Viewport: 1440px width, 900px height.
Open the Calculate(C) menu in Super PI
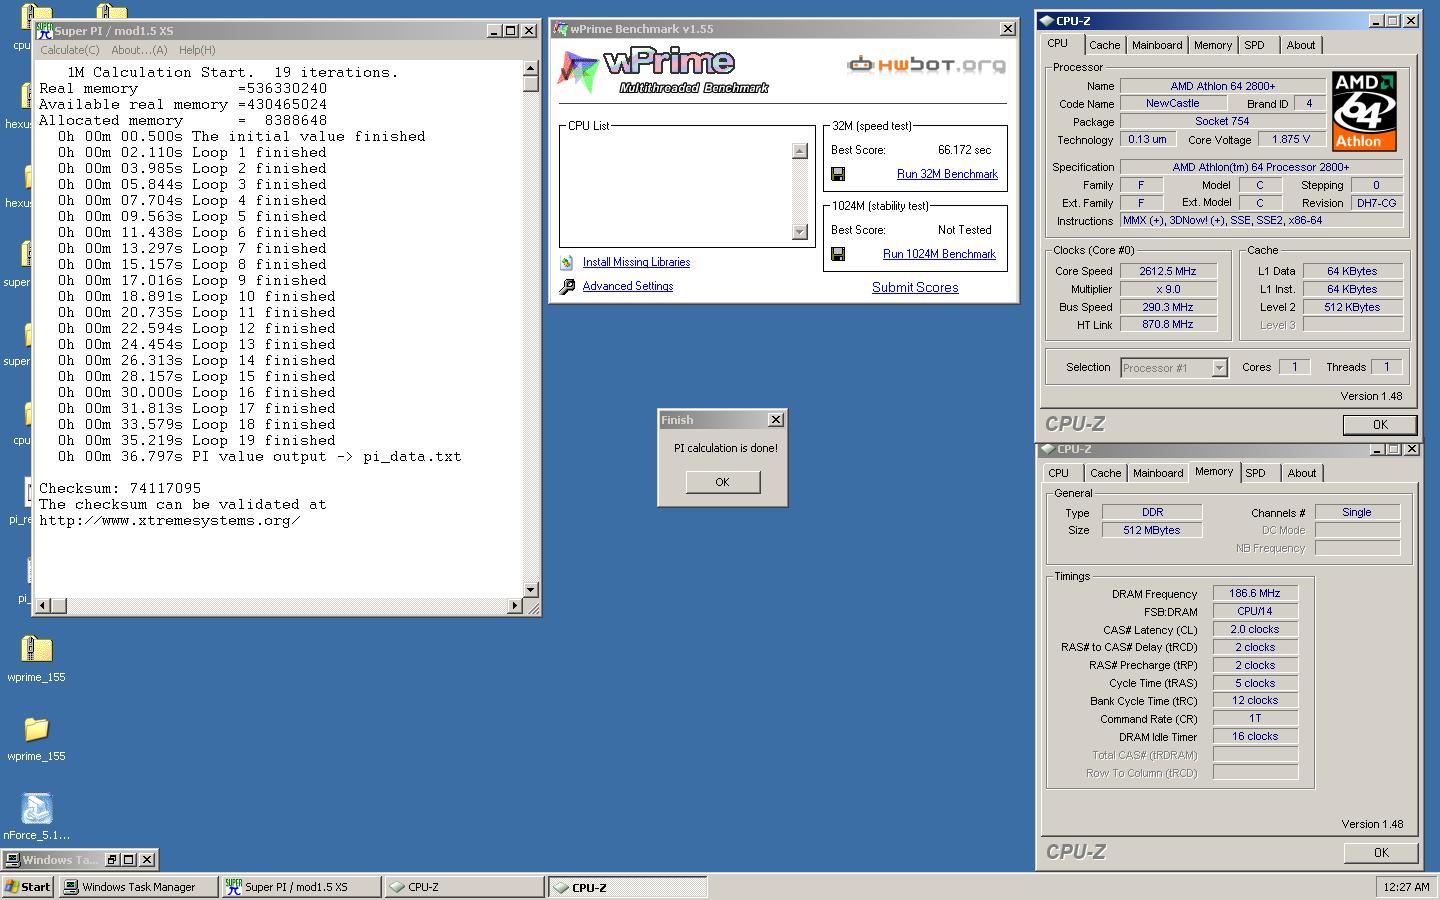point(69,50)
